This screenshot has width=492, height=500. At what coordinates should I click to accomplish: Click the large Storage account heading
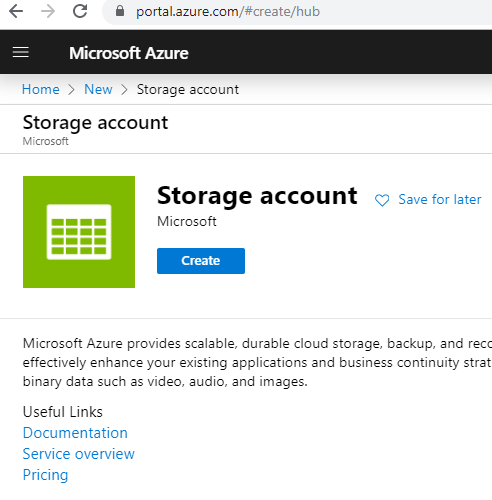(x=257, y=196)
